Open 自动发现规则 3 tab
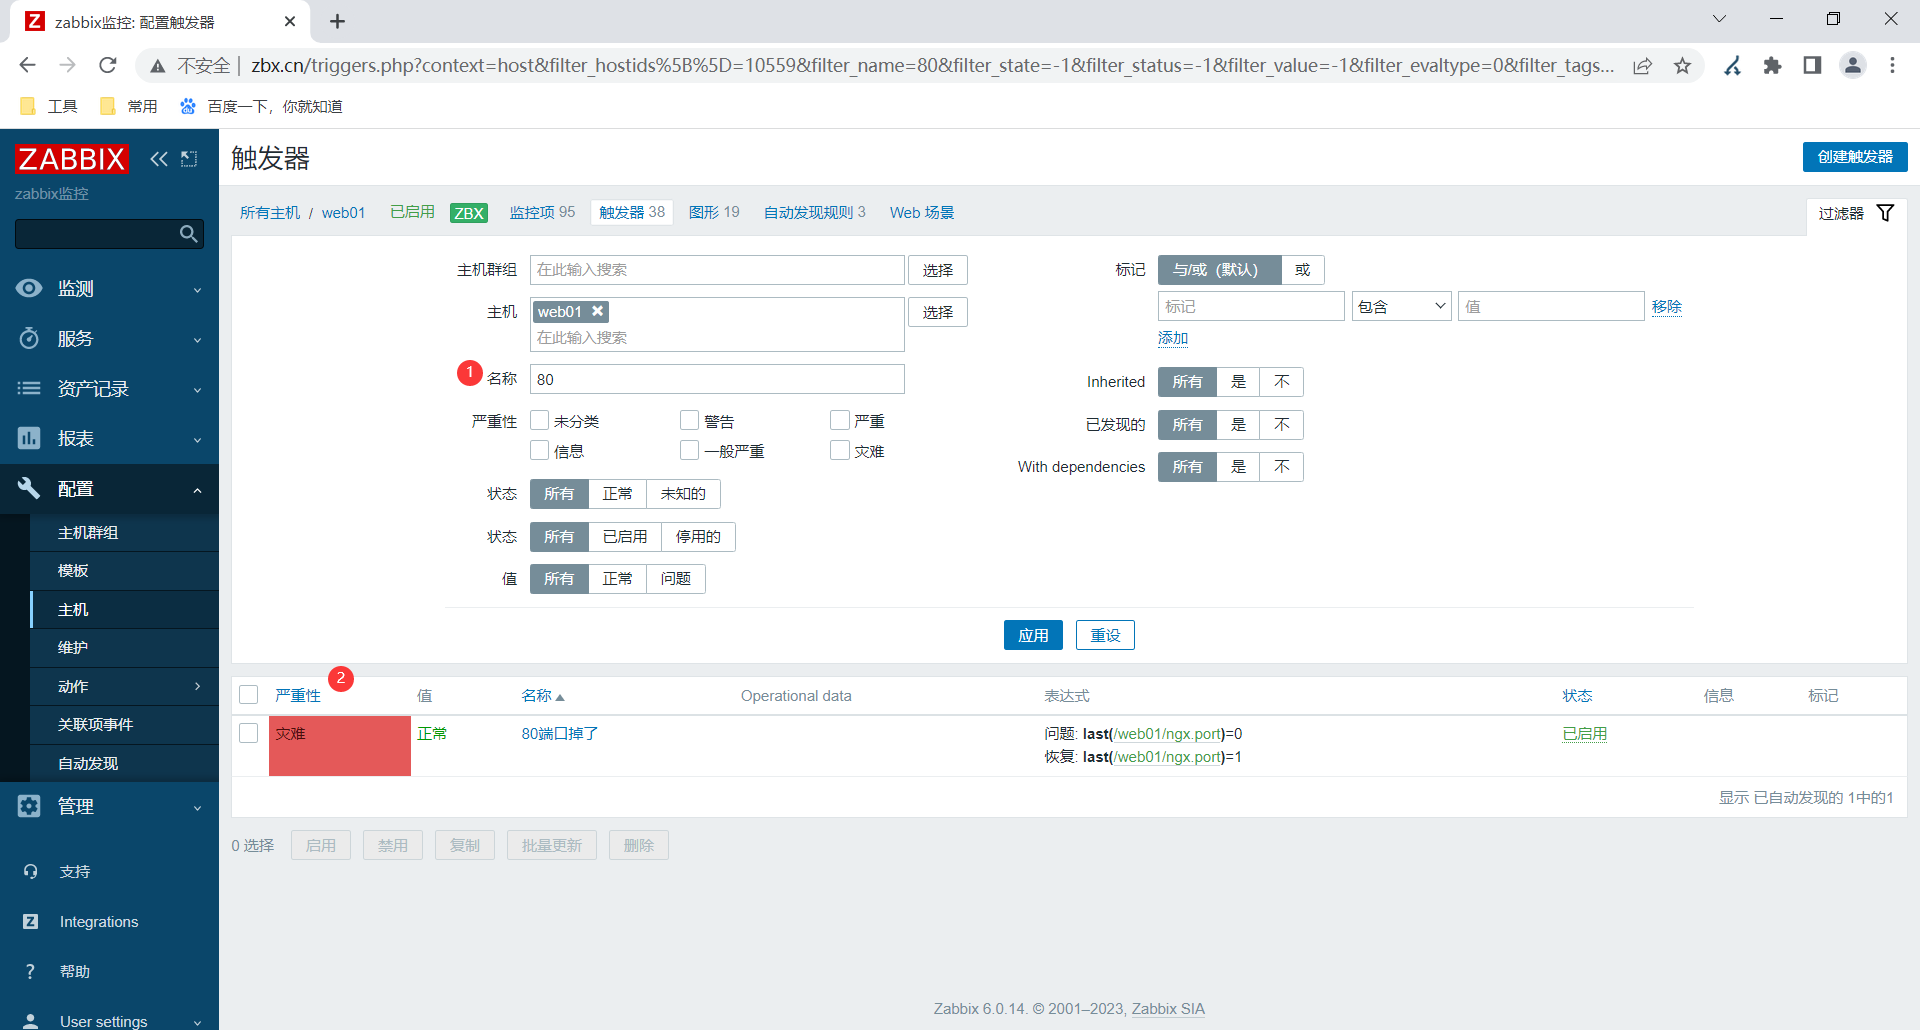The height and width of the screenshot is (1030, 1920). (x=814, y=212)
